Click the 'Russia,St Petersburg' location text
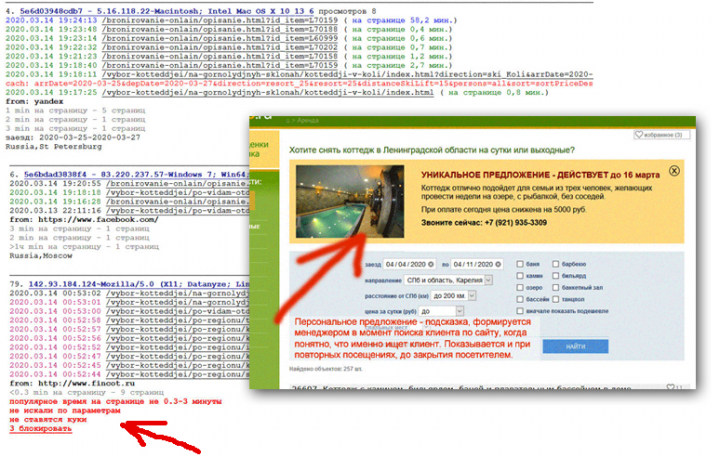The height and width of the screenshot is (457, 720). tap(54, 147)
